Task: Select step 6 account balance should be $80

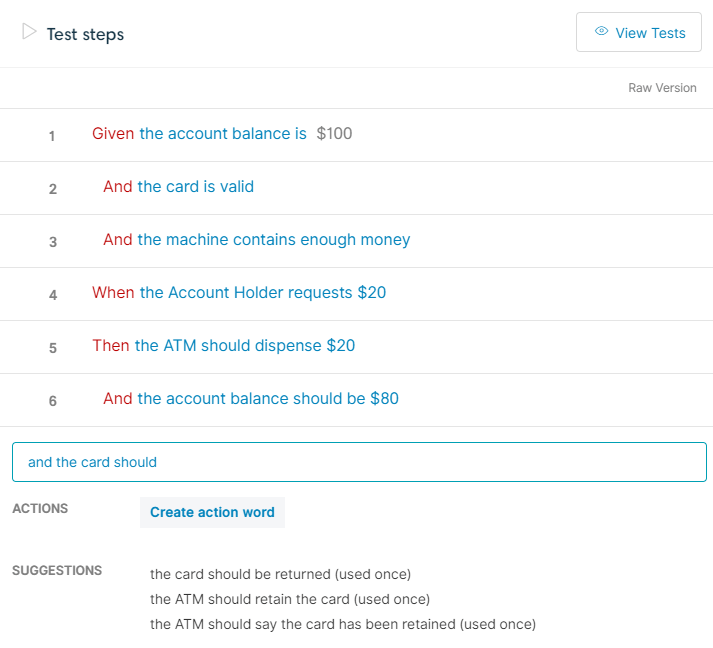Action: 268,399
